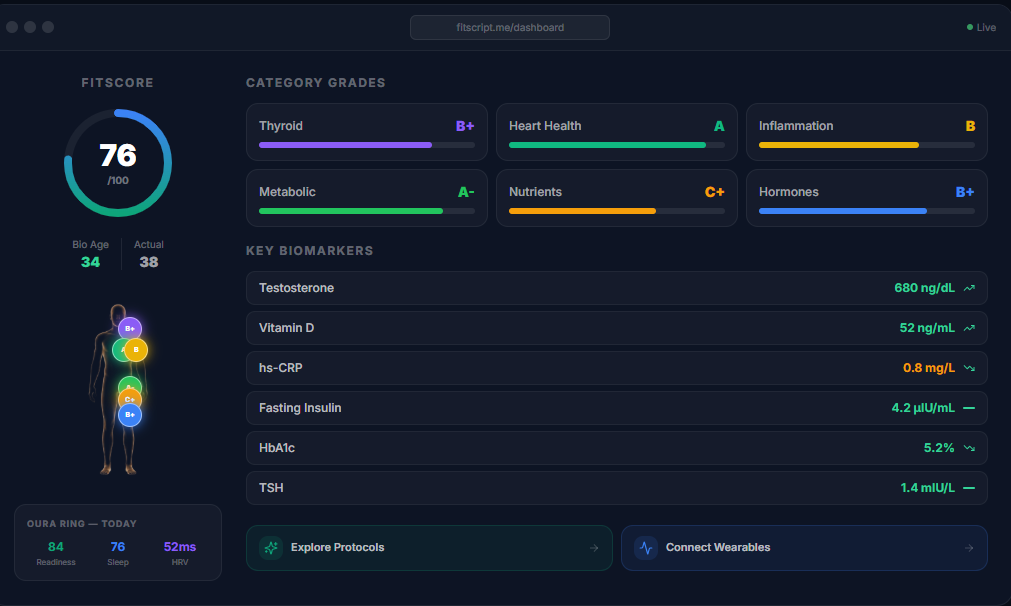Click the A- grade on Metabolic
The image size is (1011, 606).
pyautogui.click(x=466, y=192)
